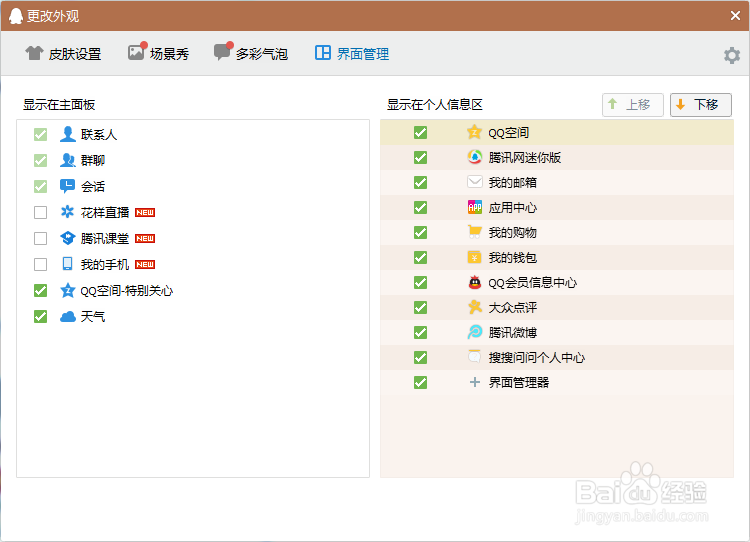The width and height of the screenshot is (750, 542).
Task: Uncheck the 搜搜问问个人中心 checkbox
Action: tap(420, 357)
